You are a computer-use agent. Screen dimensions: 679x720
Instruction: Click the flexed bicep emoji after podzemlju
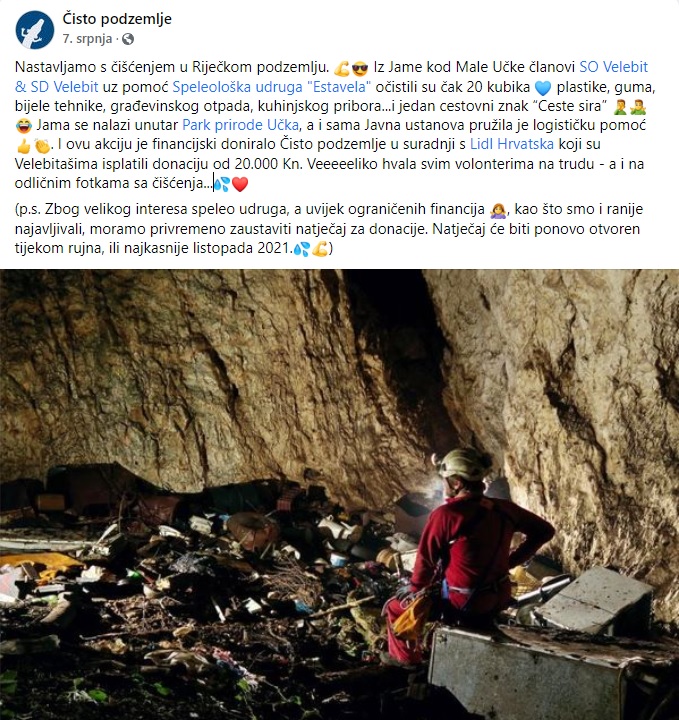(342, 68)
